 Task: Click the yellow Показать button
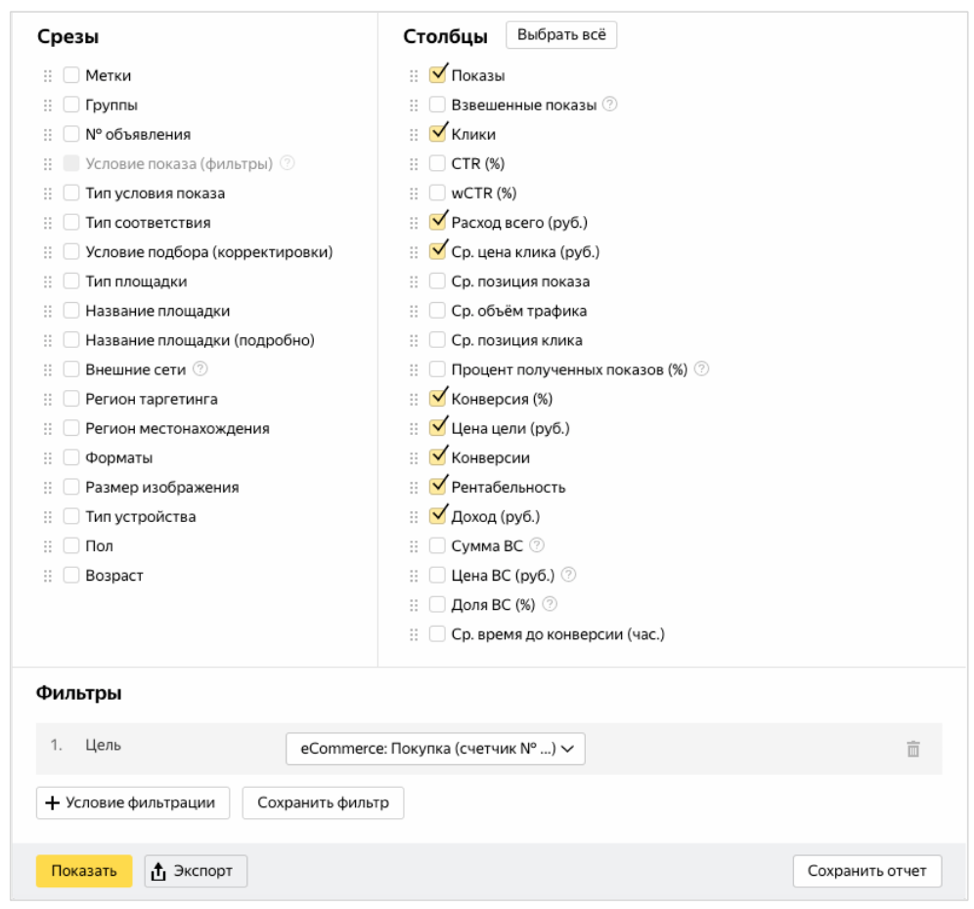pyautogui.click(x=84, y=871)
